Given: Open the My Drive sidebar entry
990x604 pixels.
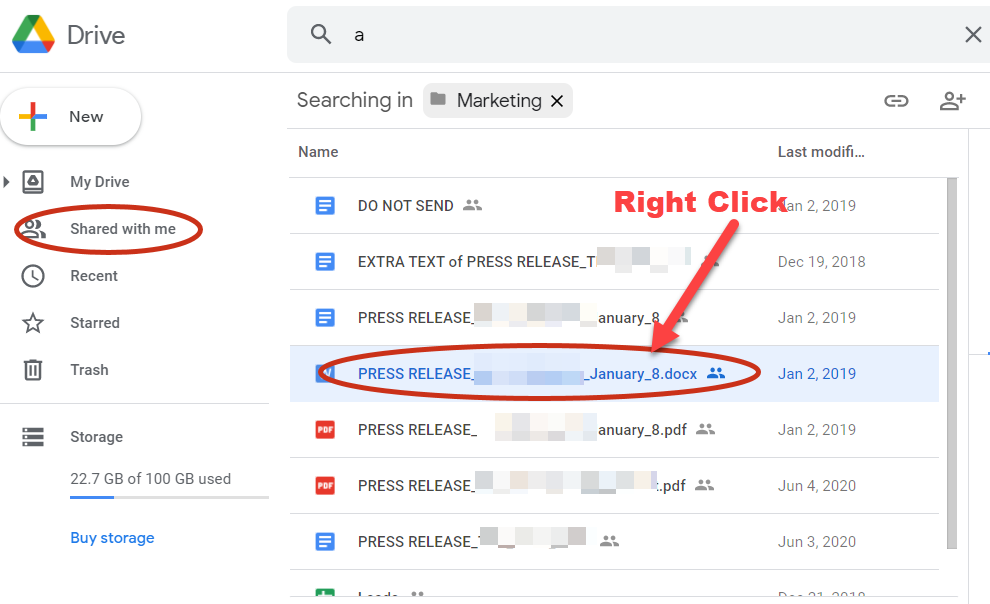Looking at the screenshot, I should coord(100,181).
